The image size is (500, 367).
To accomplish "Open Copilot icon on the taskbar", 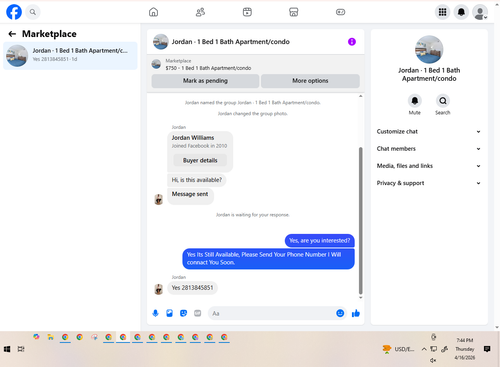I will 36,337.
